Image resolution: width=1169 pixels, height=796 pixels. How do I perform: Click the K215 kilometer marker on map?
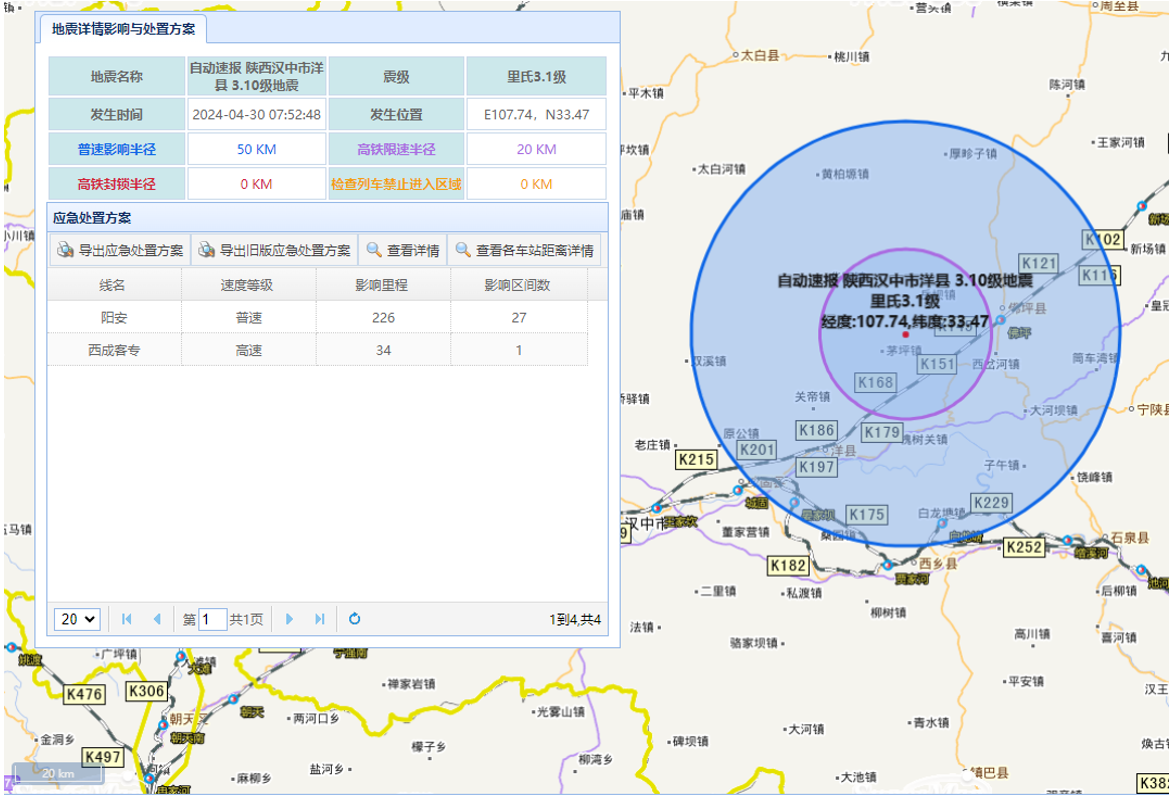[x=696, y=459]
